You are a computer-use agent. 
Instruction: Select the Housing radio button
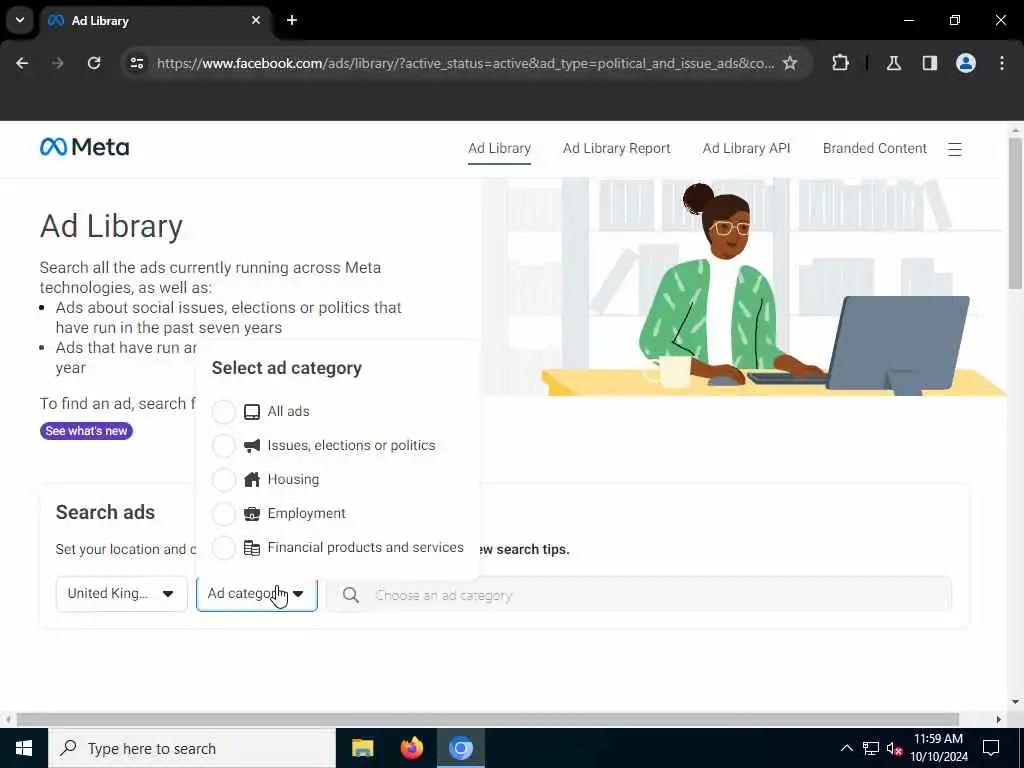click(x=223, y=479)
